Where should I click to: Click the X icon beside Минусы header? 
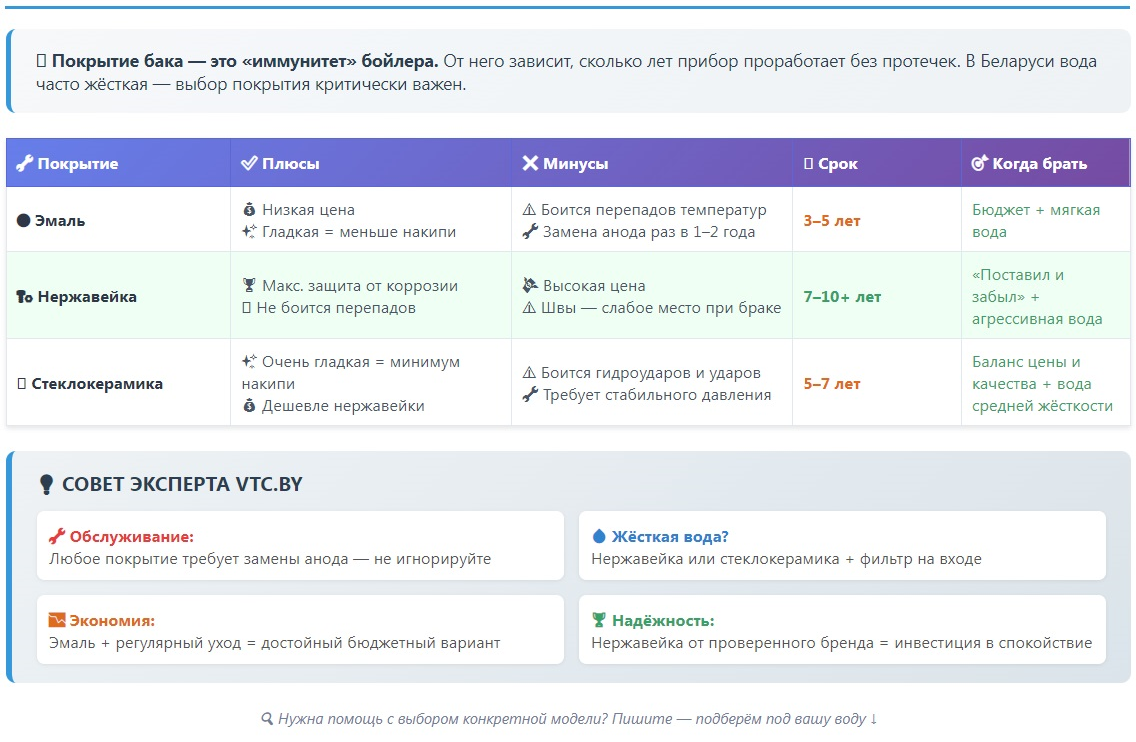pyautogui.click(x=530, y=164)
